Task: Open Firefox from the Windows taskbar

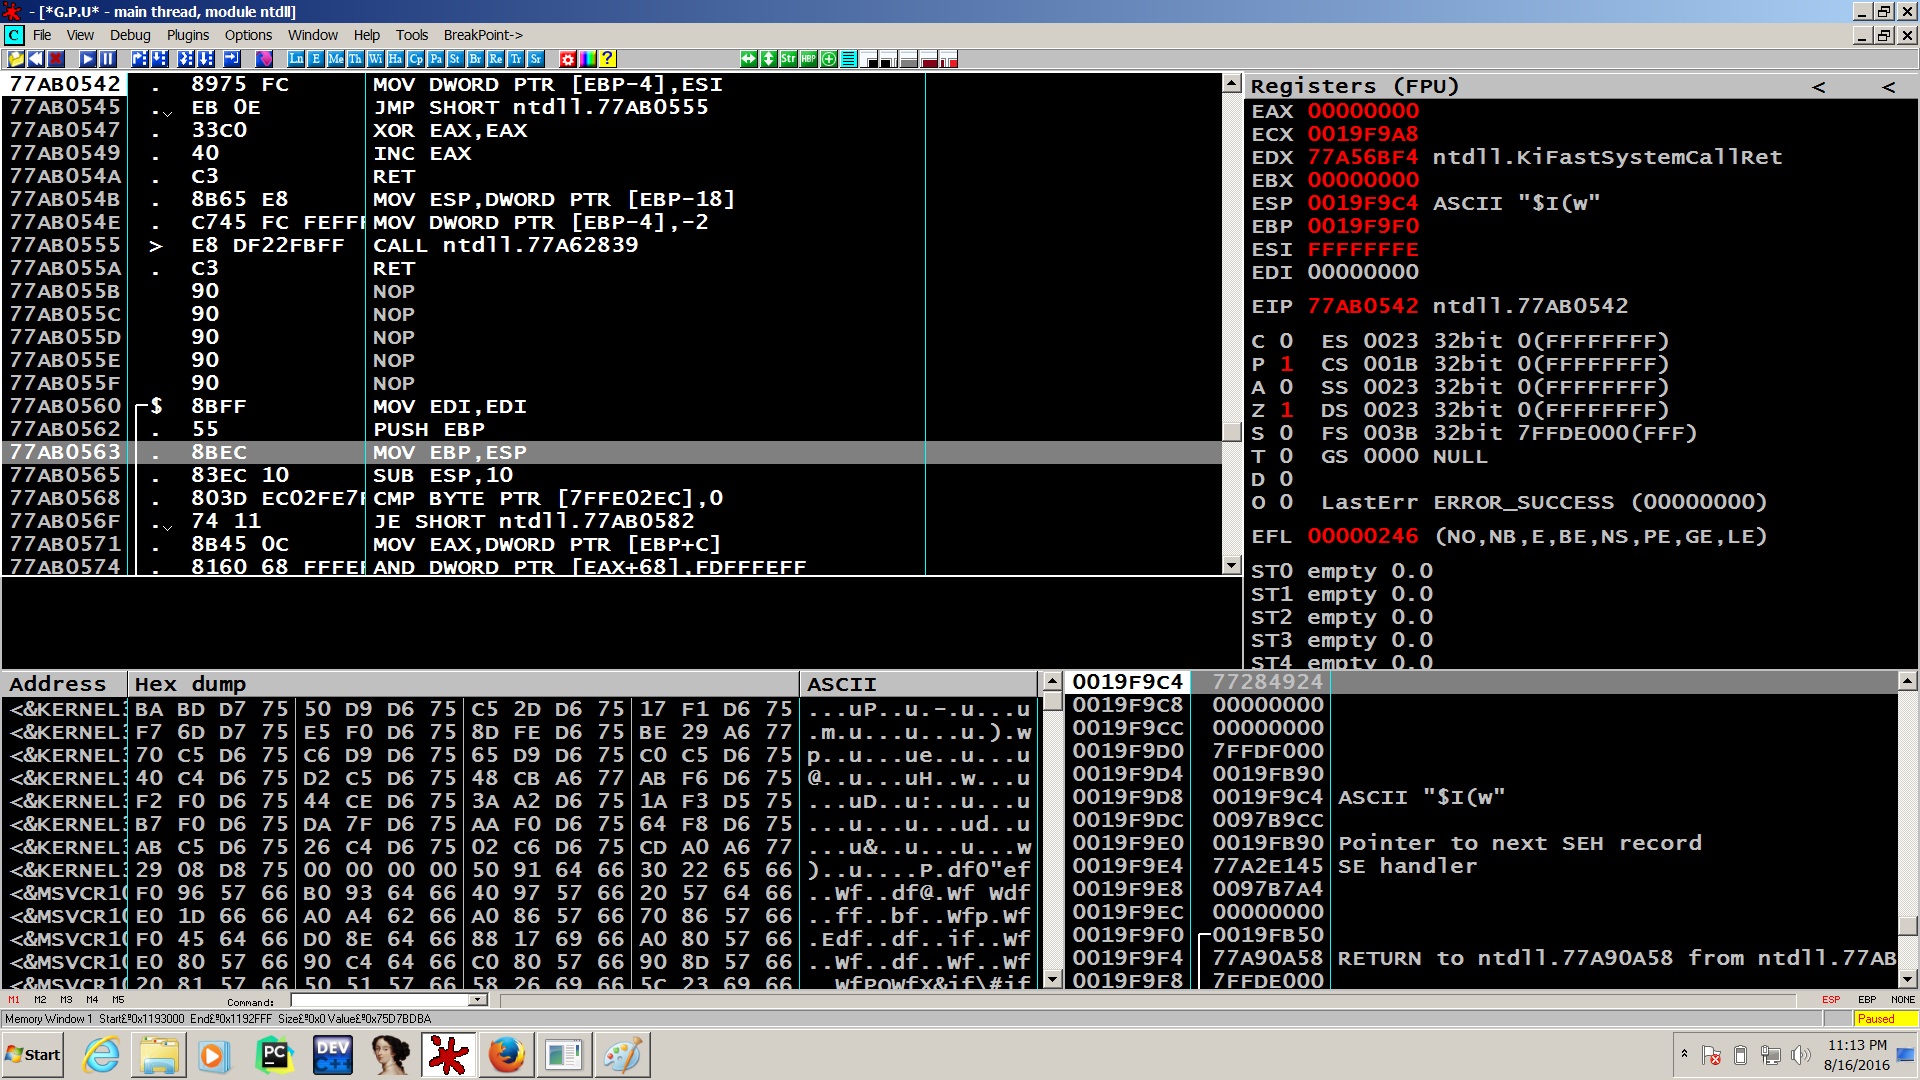Action: pyautogui.click(x=506, y=1055)
